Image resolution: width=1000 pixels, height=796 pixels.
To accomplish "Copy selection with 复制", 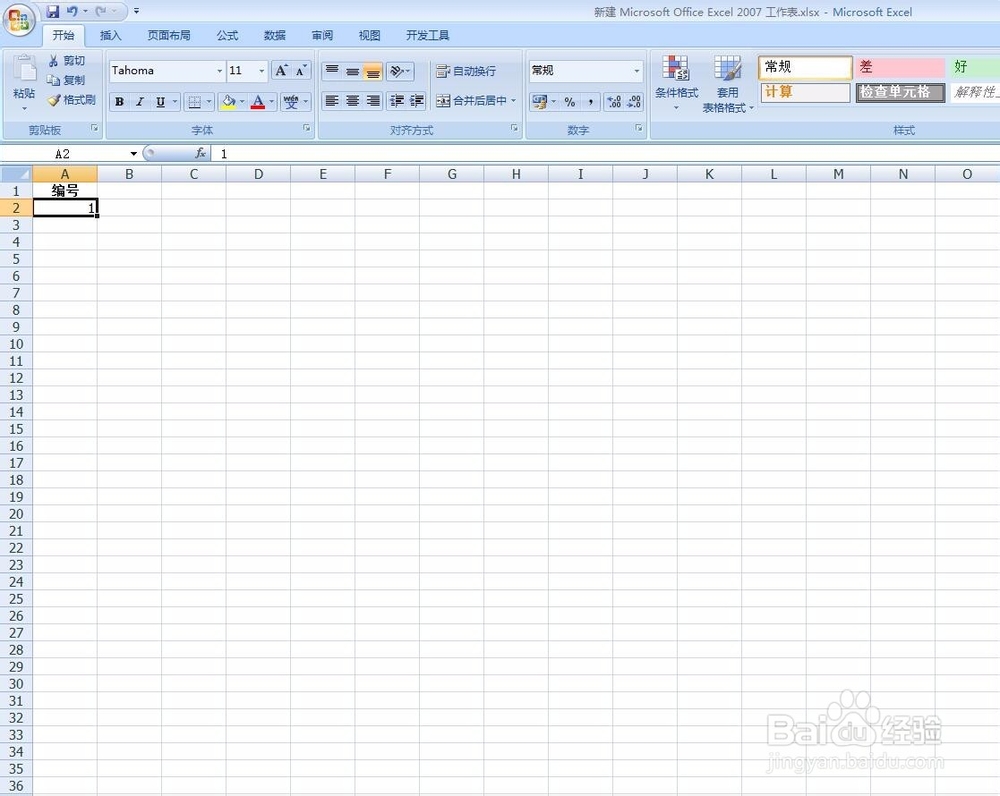I will click(66, 80).
